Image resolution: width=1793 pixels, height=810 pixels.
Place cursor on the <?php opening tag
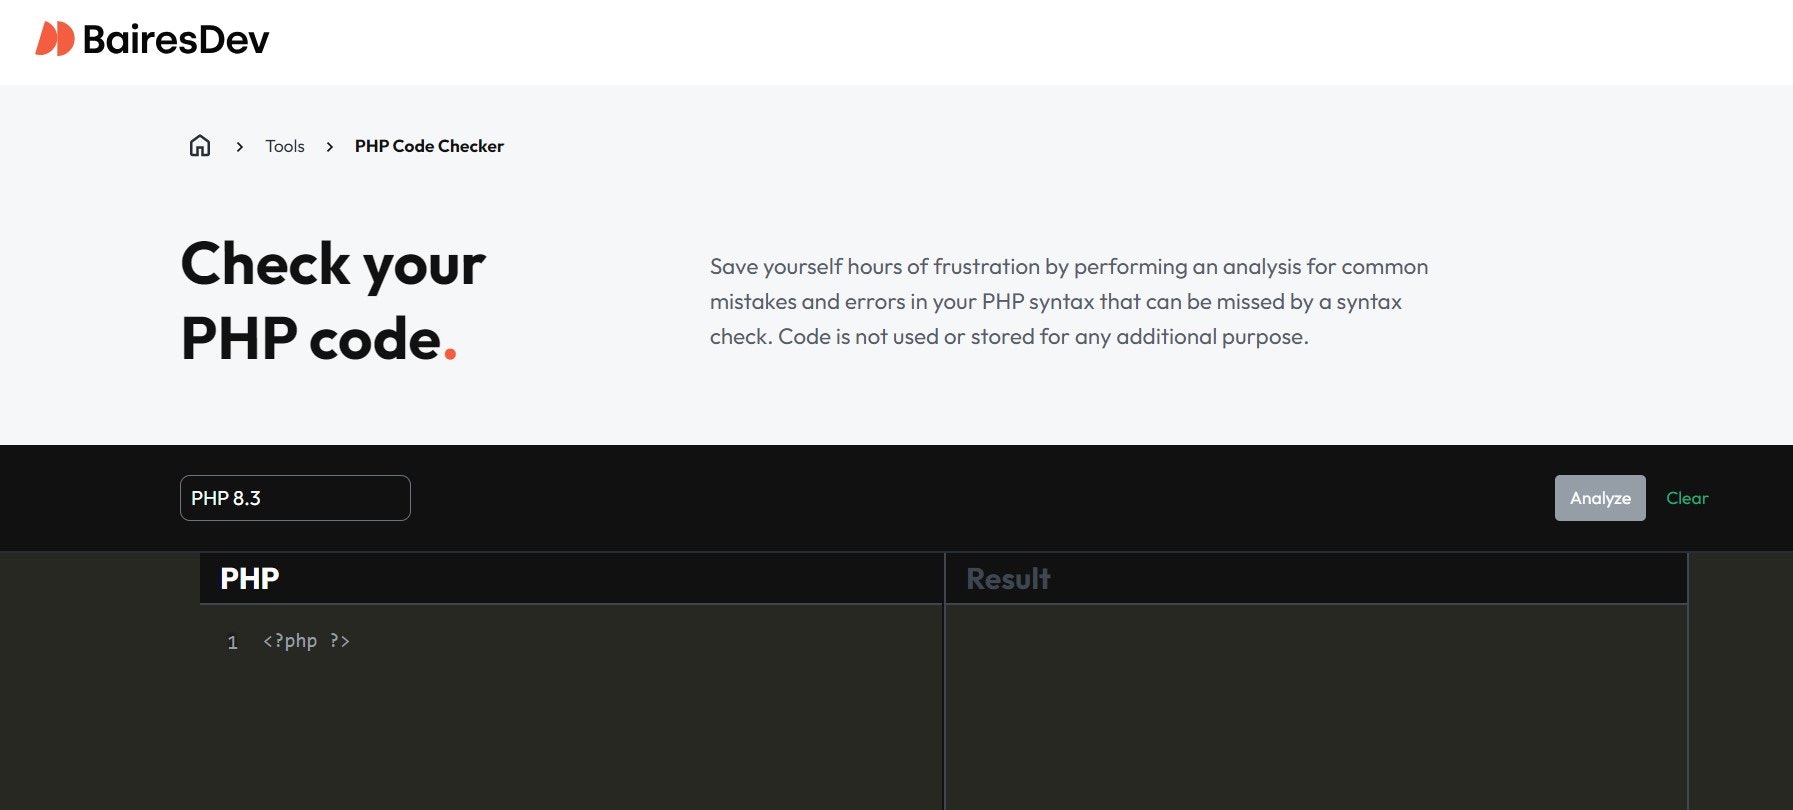click(x=290, y=641)
